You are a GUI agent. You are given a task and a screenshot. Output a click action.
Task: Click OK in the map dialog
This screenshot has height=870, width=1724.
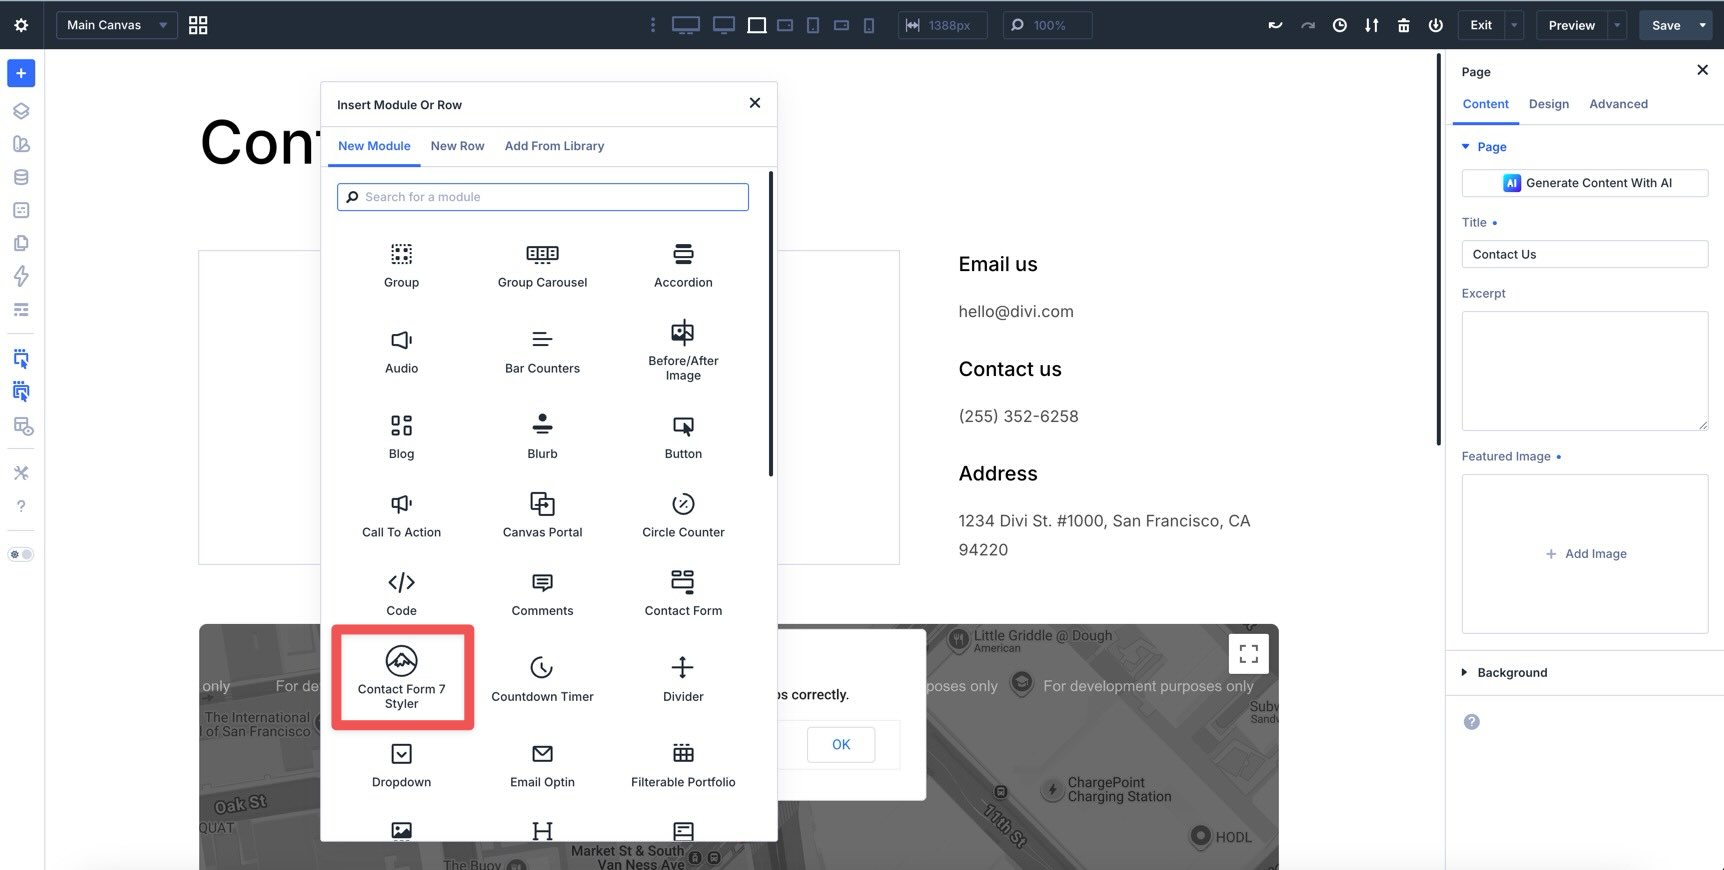(841, 745)
